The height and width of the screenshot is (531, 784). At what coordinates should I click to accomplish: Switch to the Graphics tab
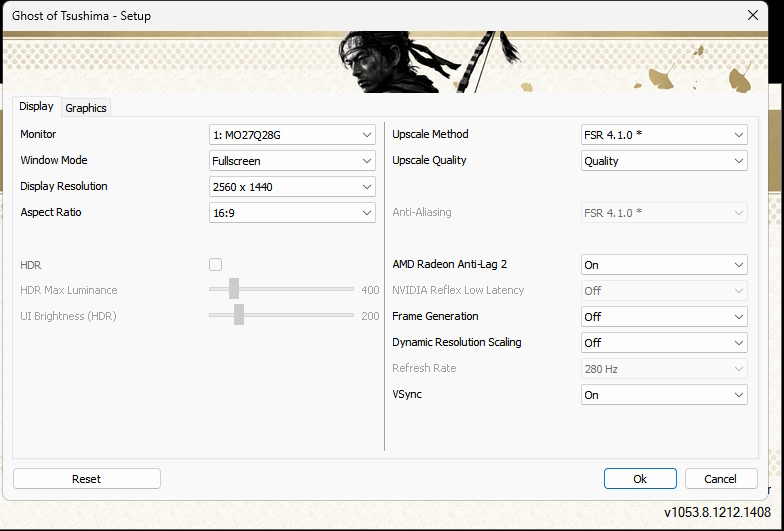(x=86, y=108)
